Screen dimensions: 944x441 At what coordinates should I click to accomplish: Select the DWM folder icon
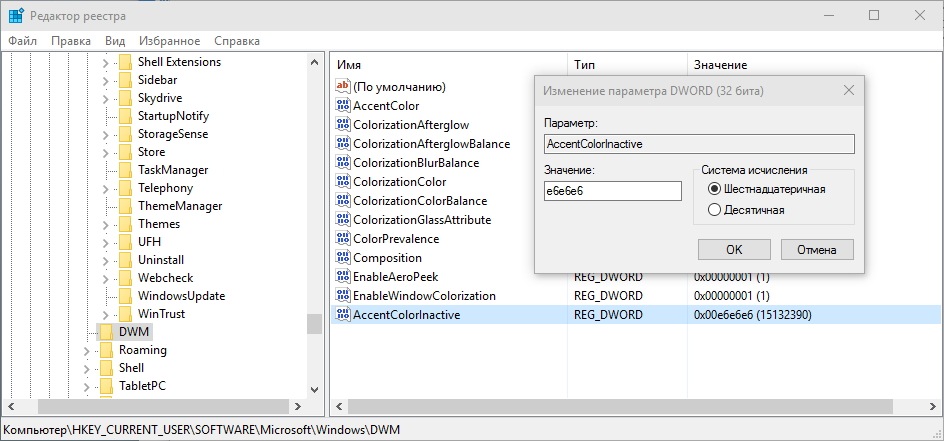coord(106,332)
